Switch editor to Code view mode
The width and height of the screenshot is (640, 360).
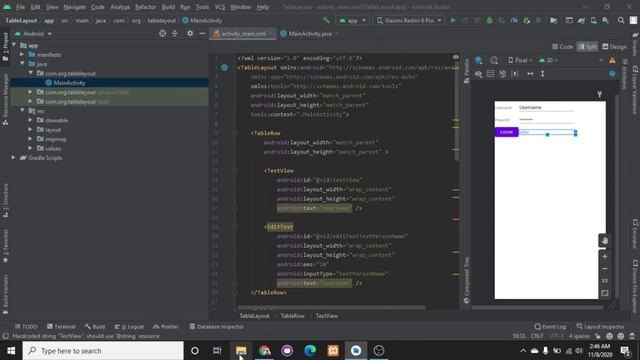(562, 47)
